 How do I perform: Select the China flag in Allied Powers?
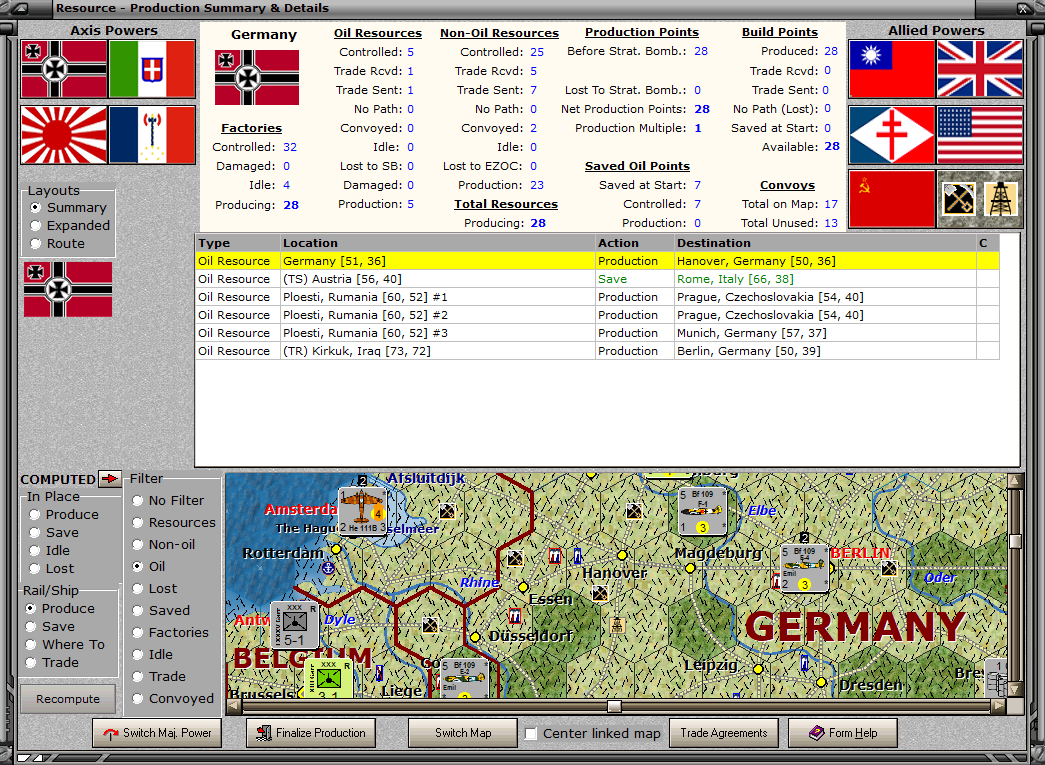(892, 69)
